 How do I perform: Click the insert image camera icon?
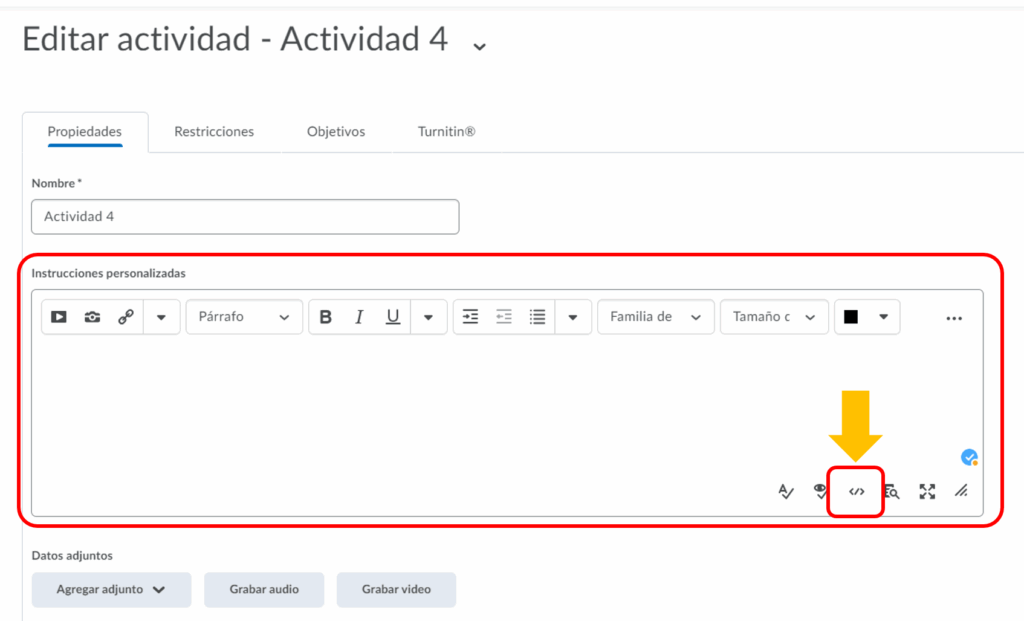coord(92,317)
